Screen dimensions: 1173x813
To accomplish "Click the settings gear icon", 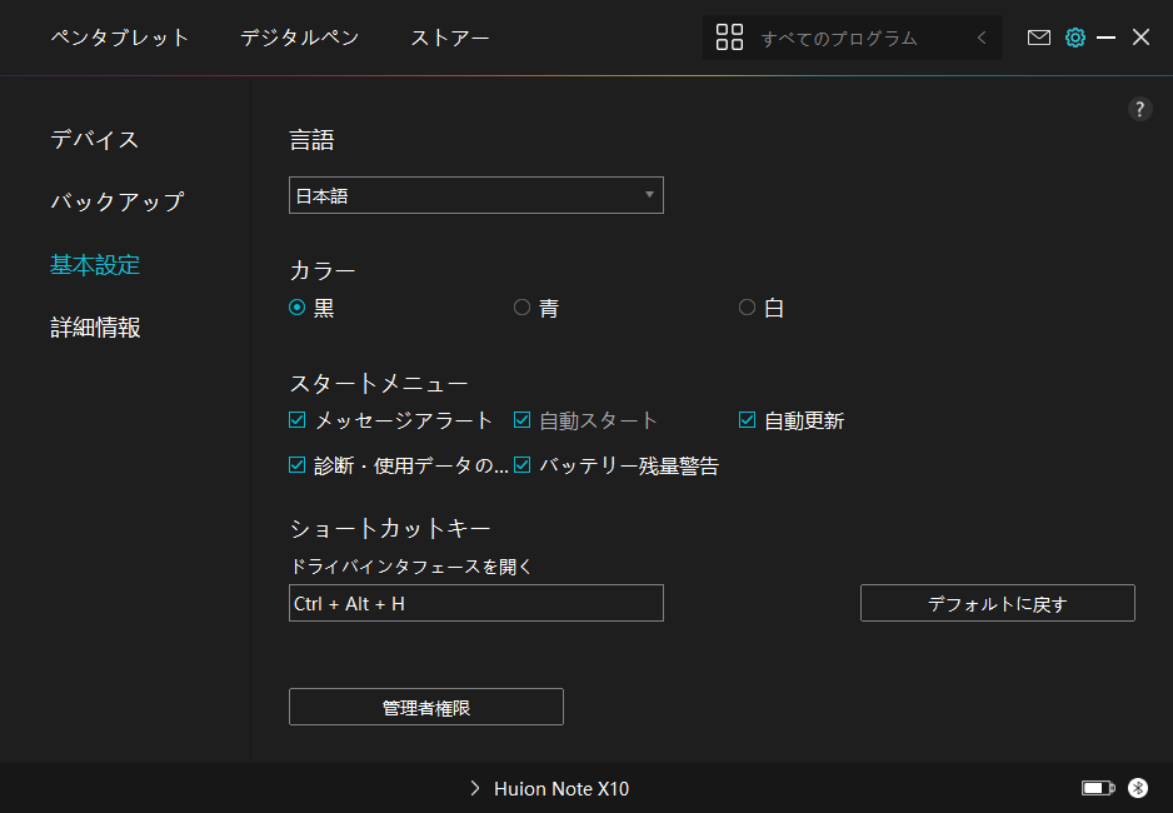I will point(1075,38).
